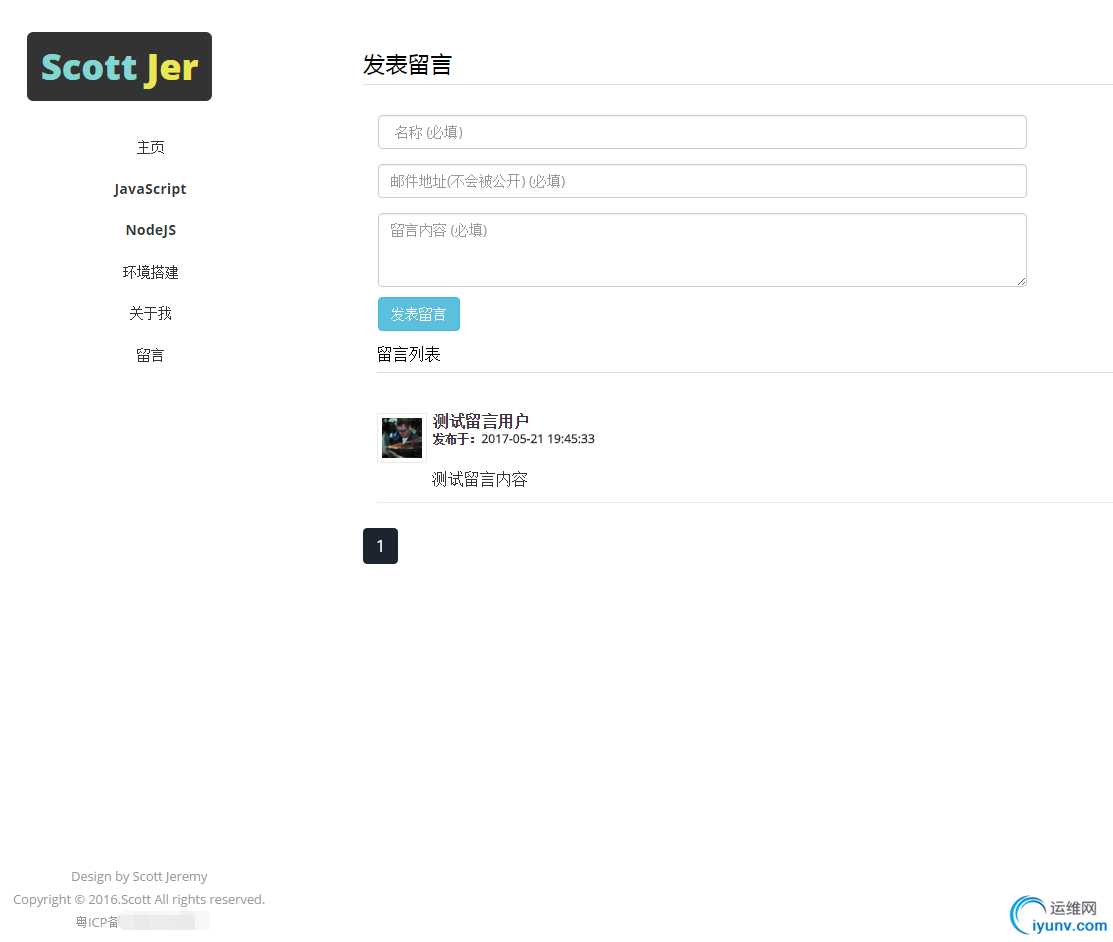Select pagination page 1
This screenshot has height=942, width=1113.
pyautogui.click(x=380, y=546)
